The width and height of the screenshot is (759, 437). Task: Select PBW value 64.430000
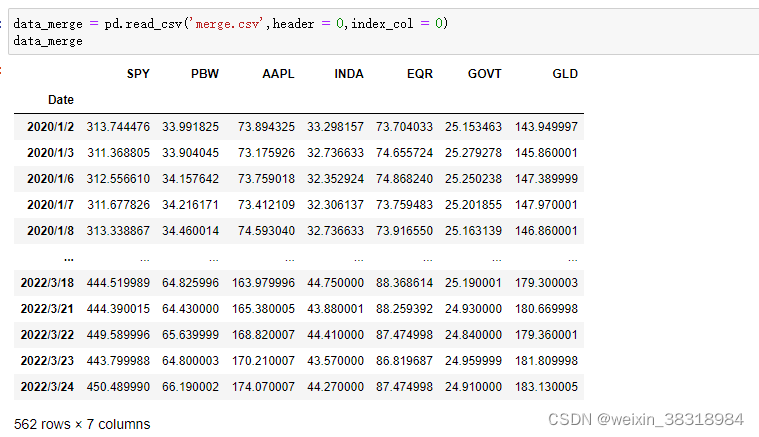190,309
